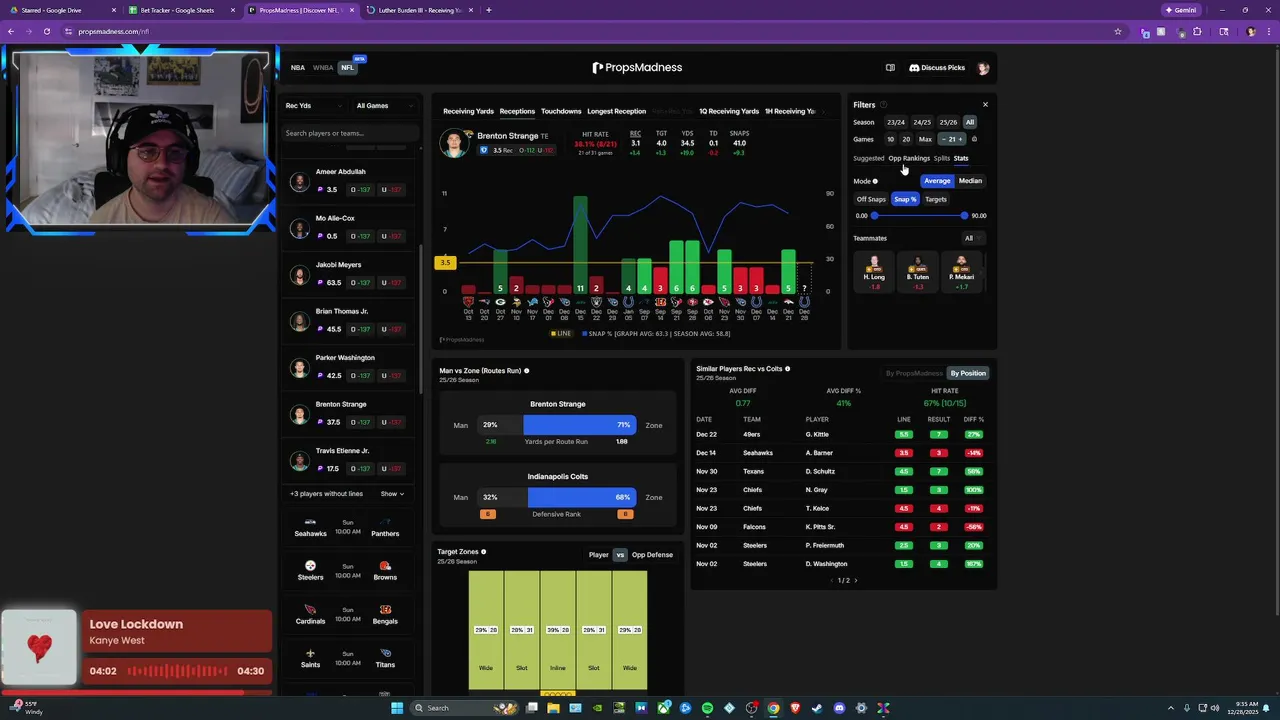Reload the page with browser refresh icon
This screenshot has width=1280, height=720.
tap(46, 31)
